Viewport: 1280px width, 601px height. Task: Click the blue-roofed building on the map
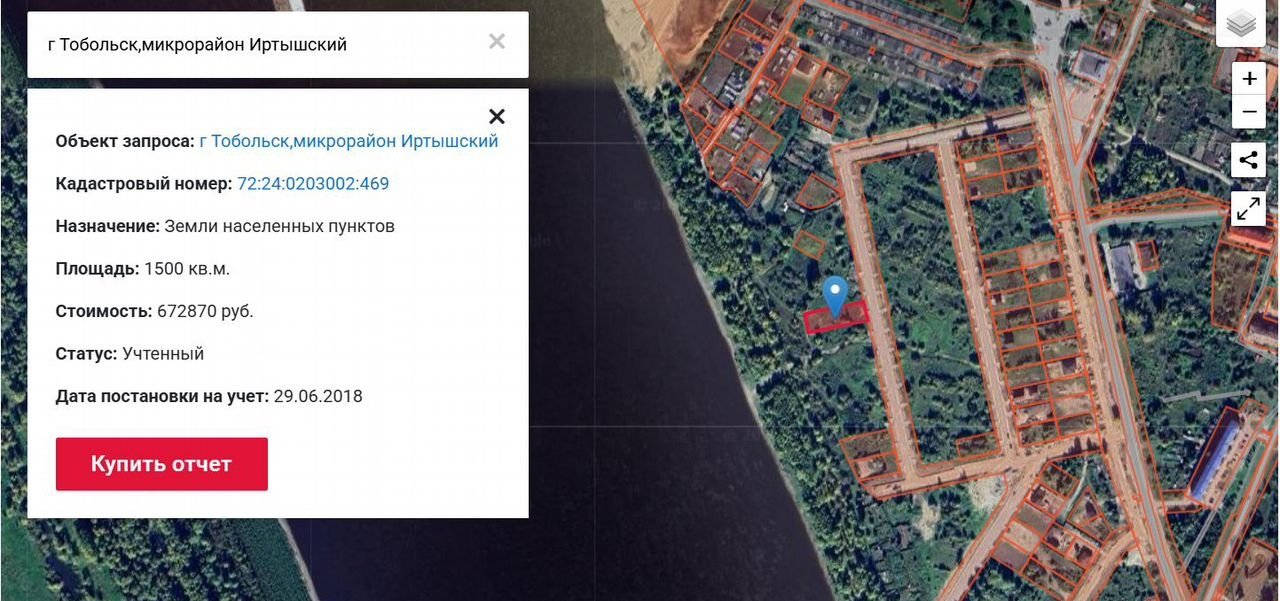click(1215, 458)
